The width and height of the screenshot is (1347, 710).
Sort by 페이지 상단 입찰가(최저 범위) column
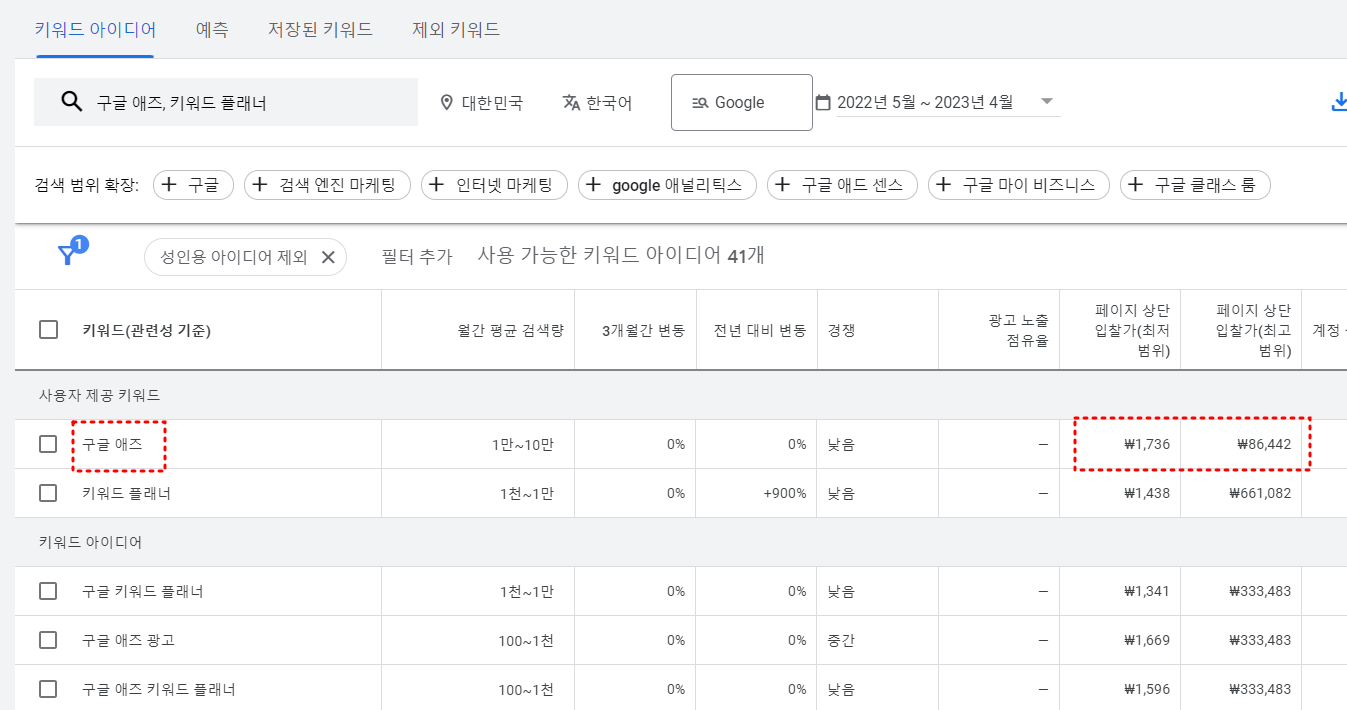pyautogui.click(x=1133, y=330)
